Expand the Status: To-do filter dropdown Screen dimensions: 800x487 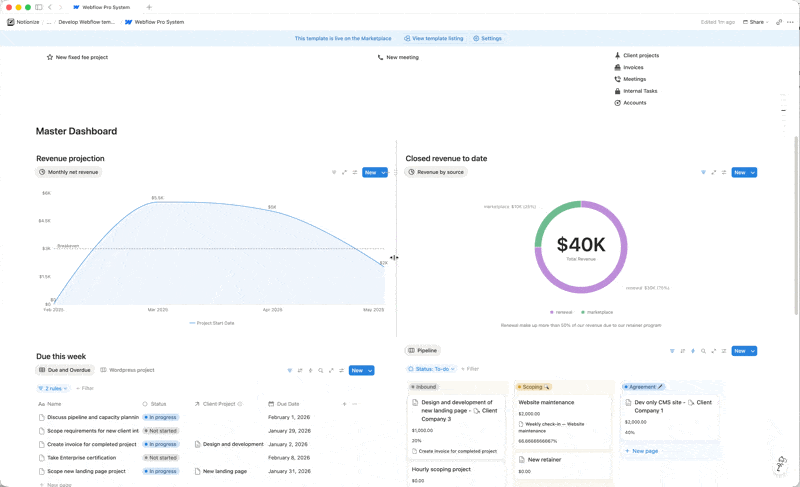(x=431, y=369)
